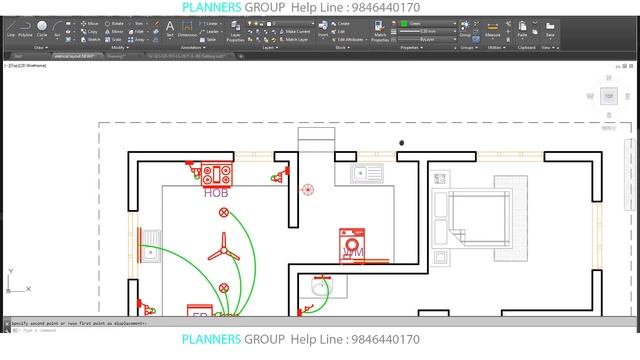Select the Line drawing tool
This screenshot has height=360, width=640.
click(x=11, y=29)
